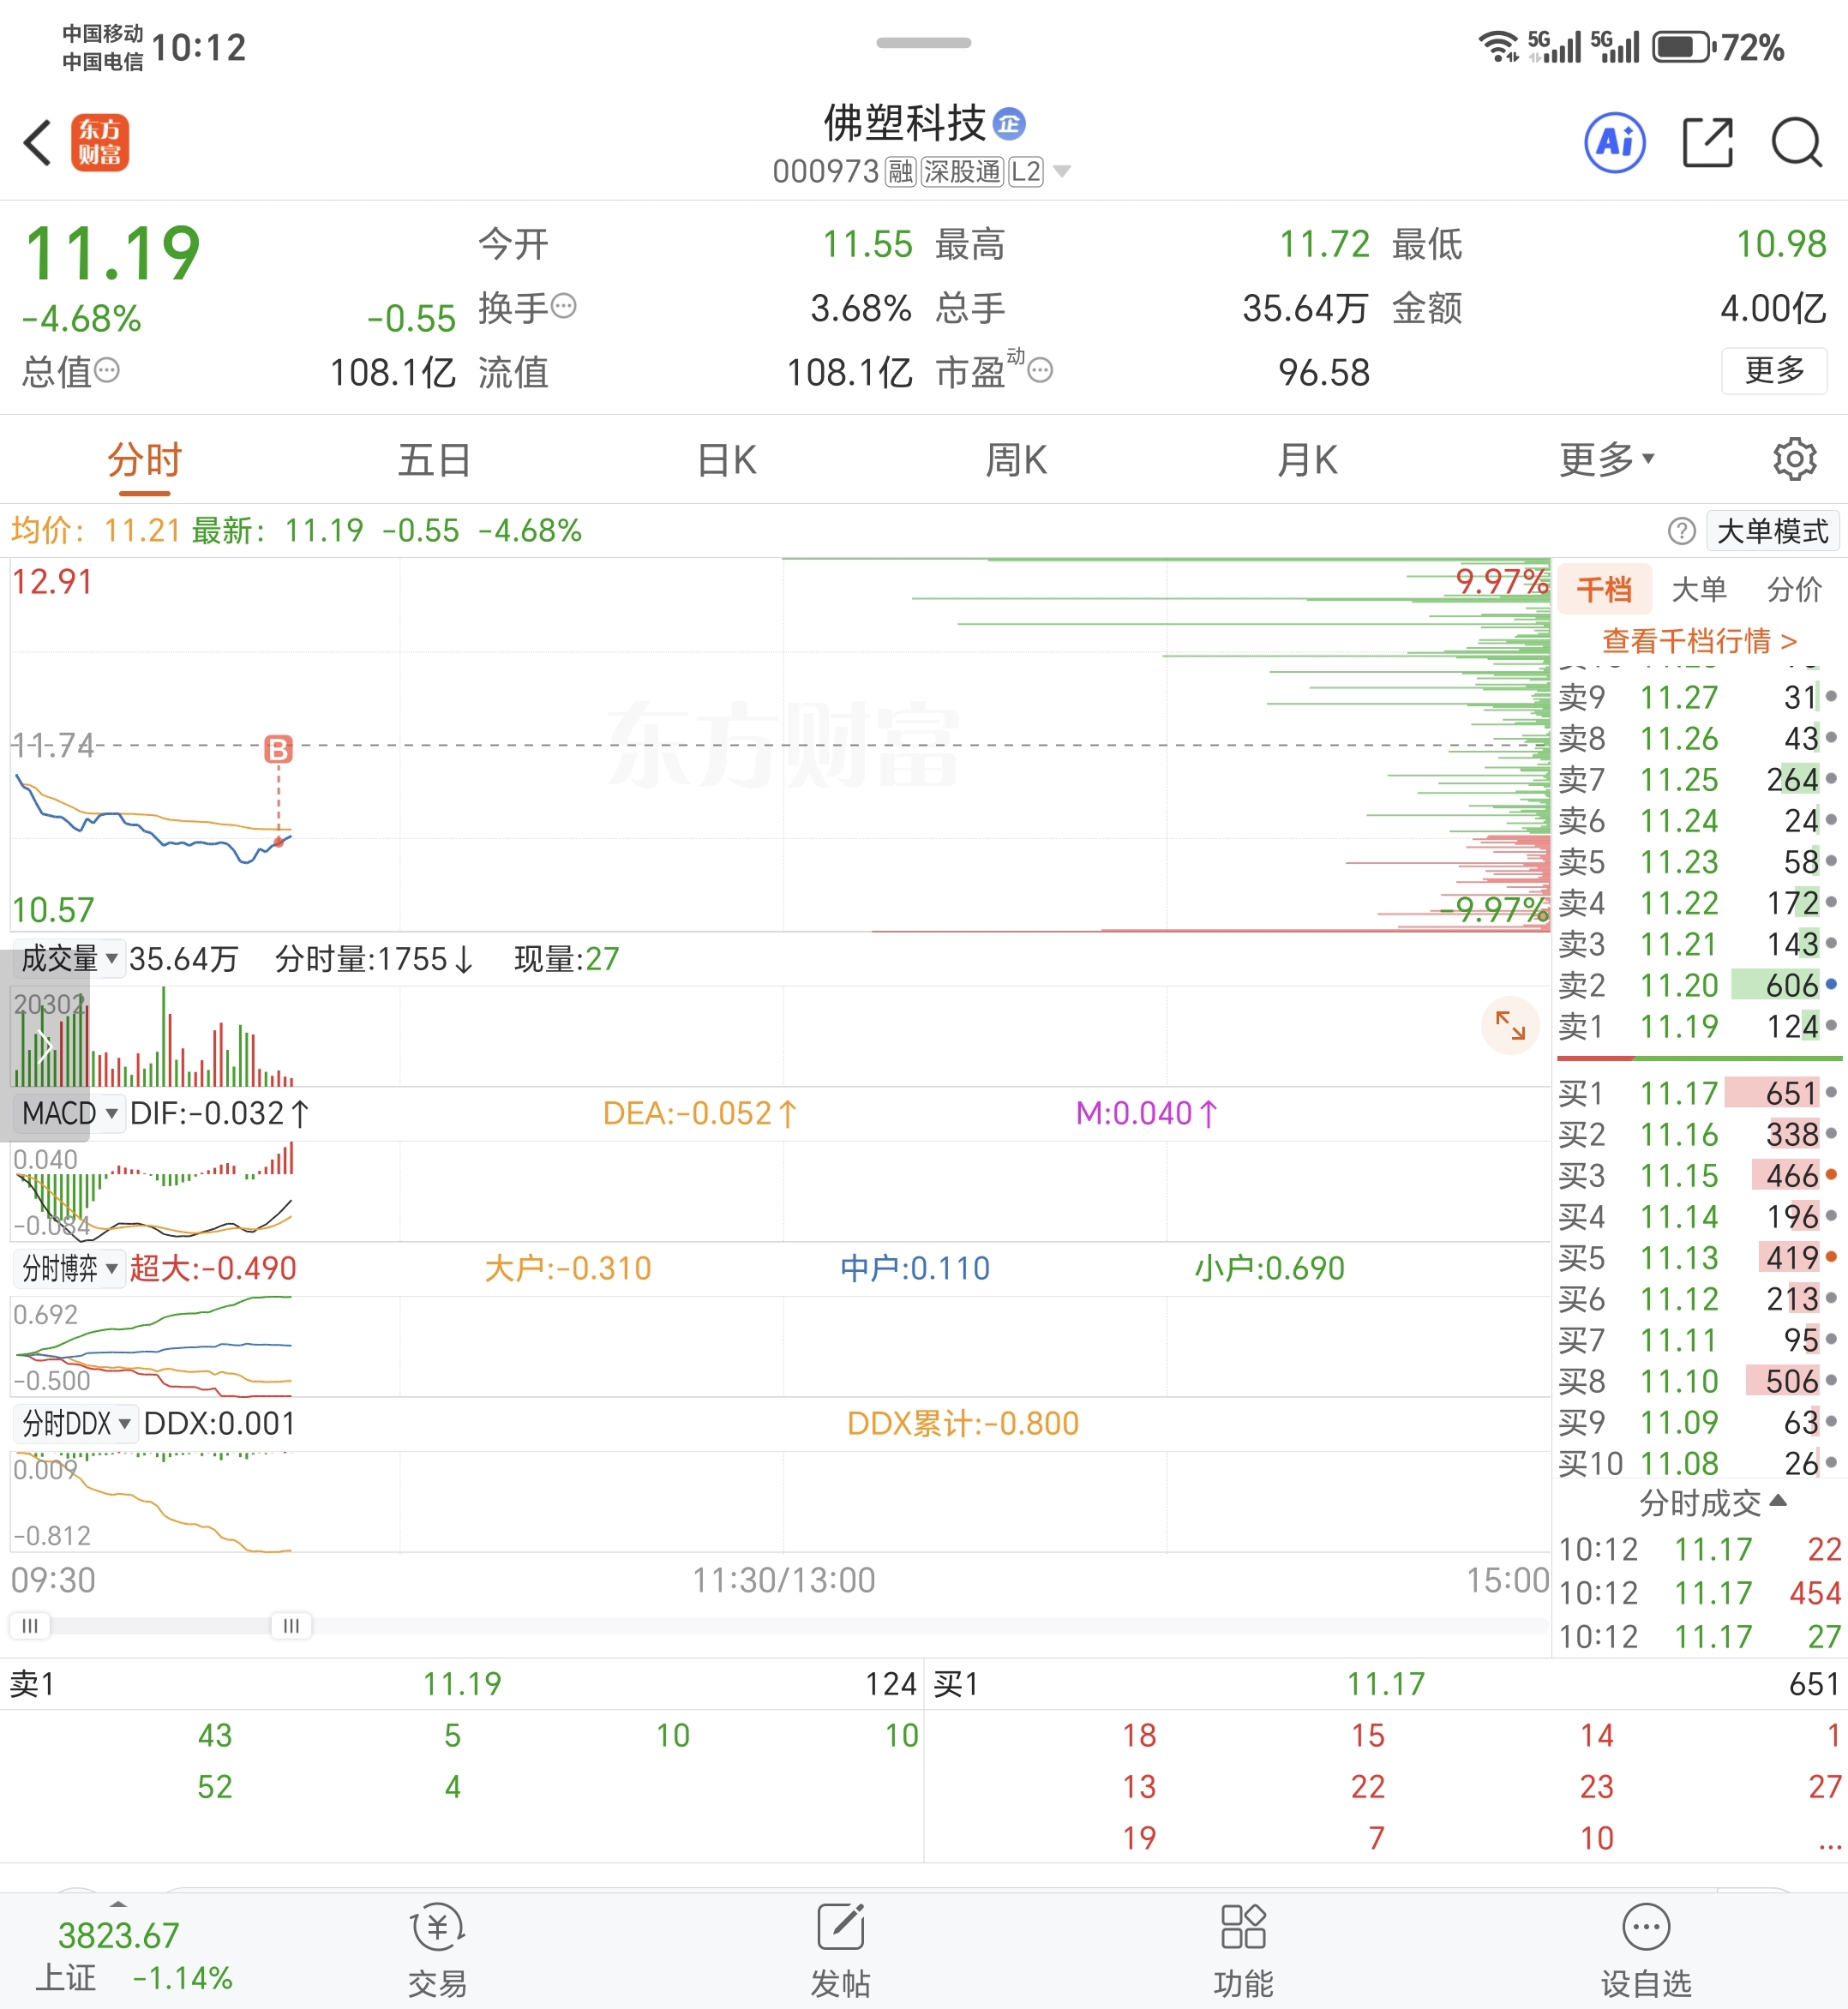Open chart settings gear icon
The height and width of the screenshot is (2009, 1848).
pos(1794,459)
